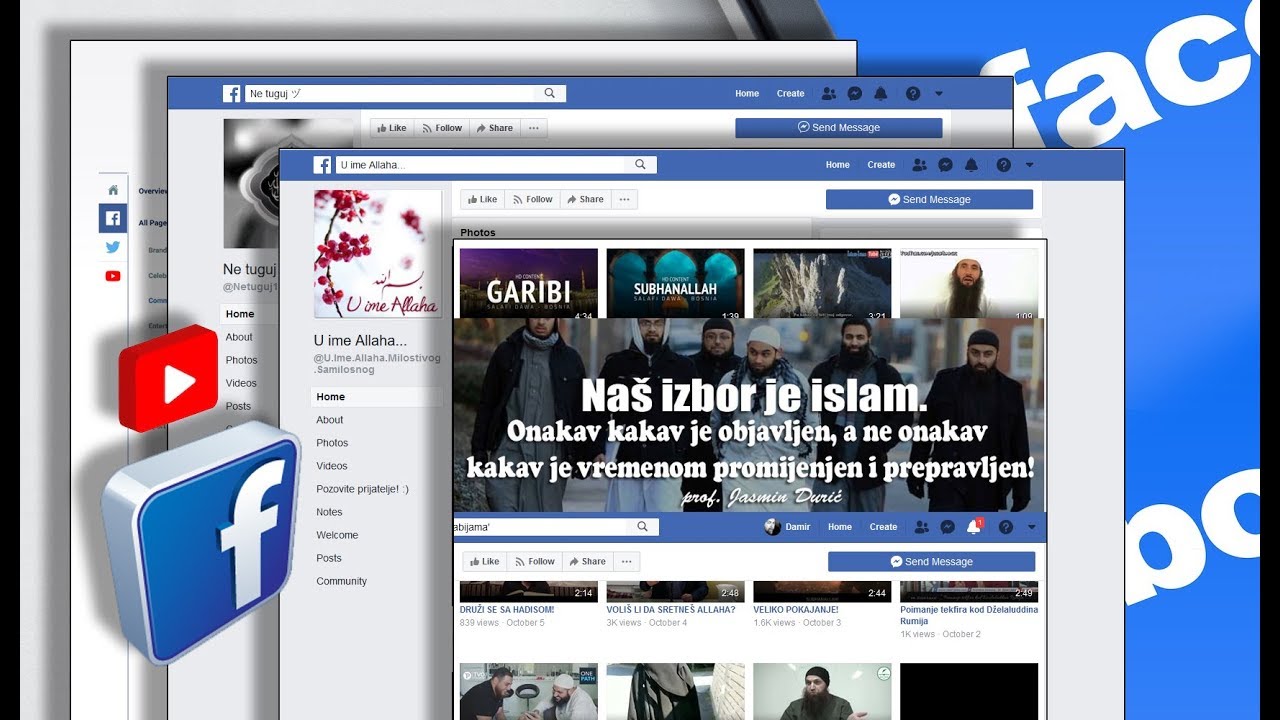This screenshot has height=720, width=1280.
Task: Open Photos in U ime Allaha sidebar
Action: [x=332, y=443]
